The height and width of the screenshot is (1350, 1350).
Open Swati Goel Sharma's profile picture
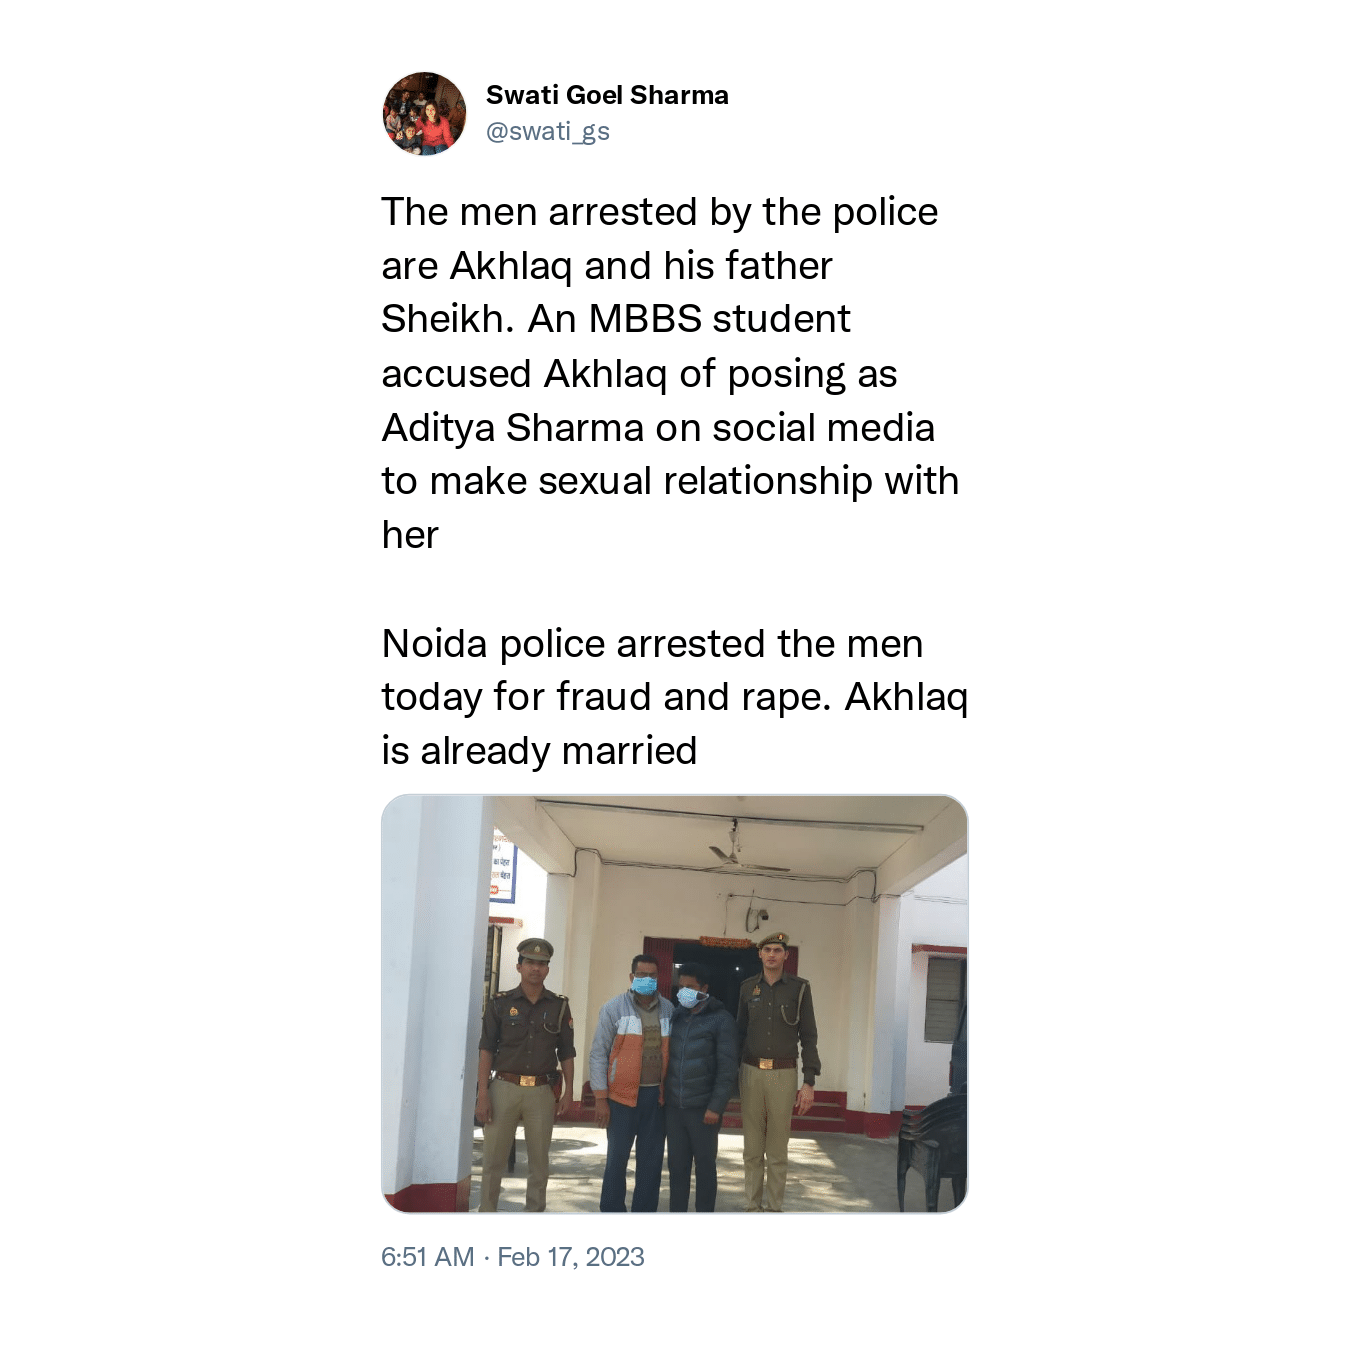click(x=424, y=113)
